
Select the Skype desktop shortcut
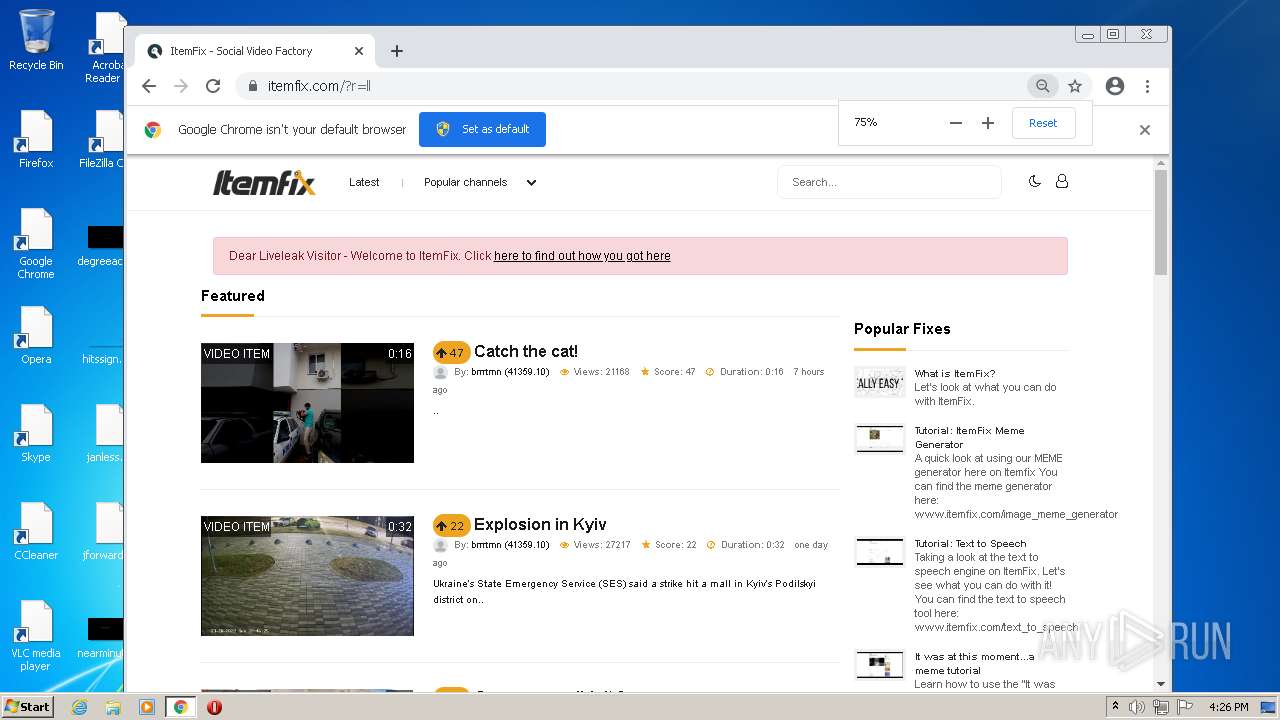click(35, 433)
